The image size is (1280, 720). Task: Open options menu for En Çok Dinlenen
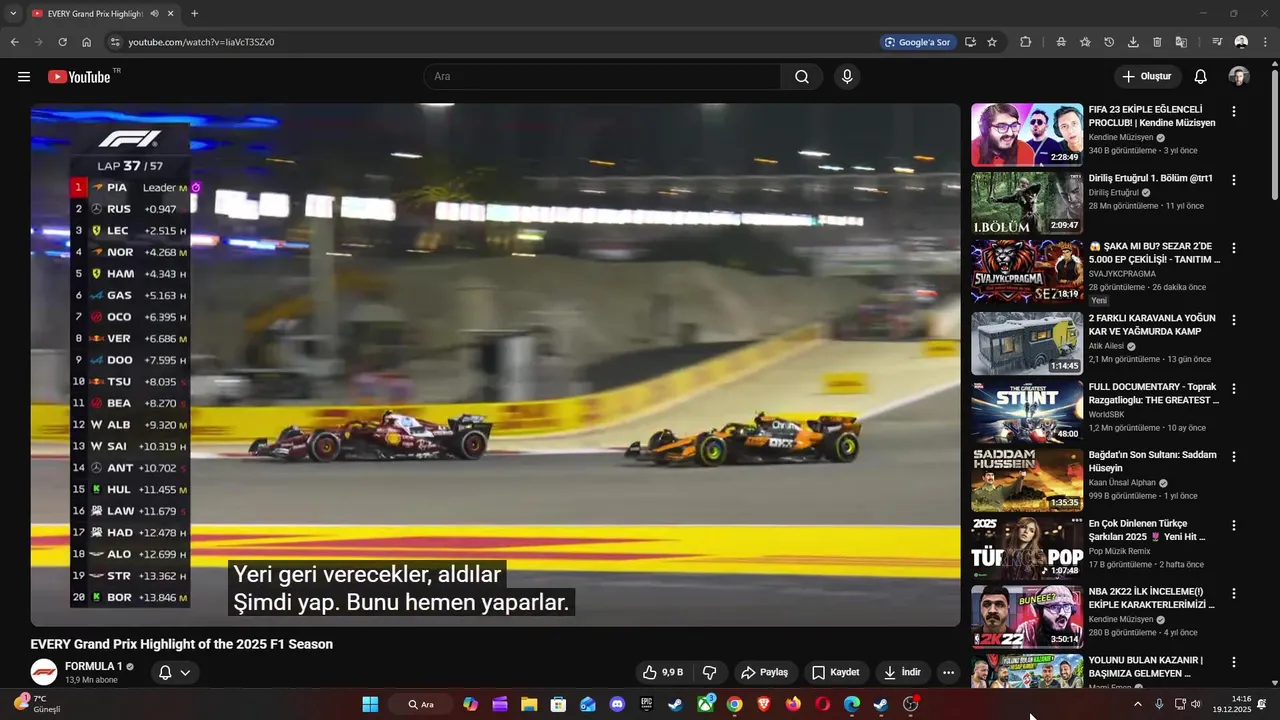pyautogui.click(x=1234, y=525)
